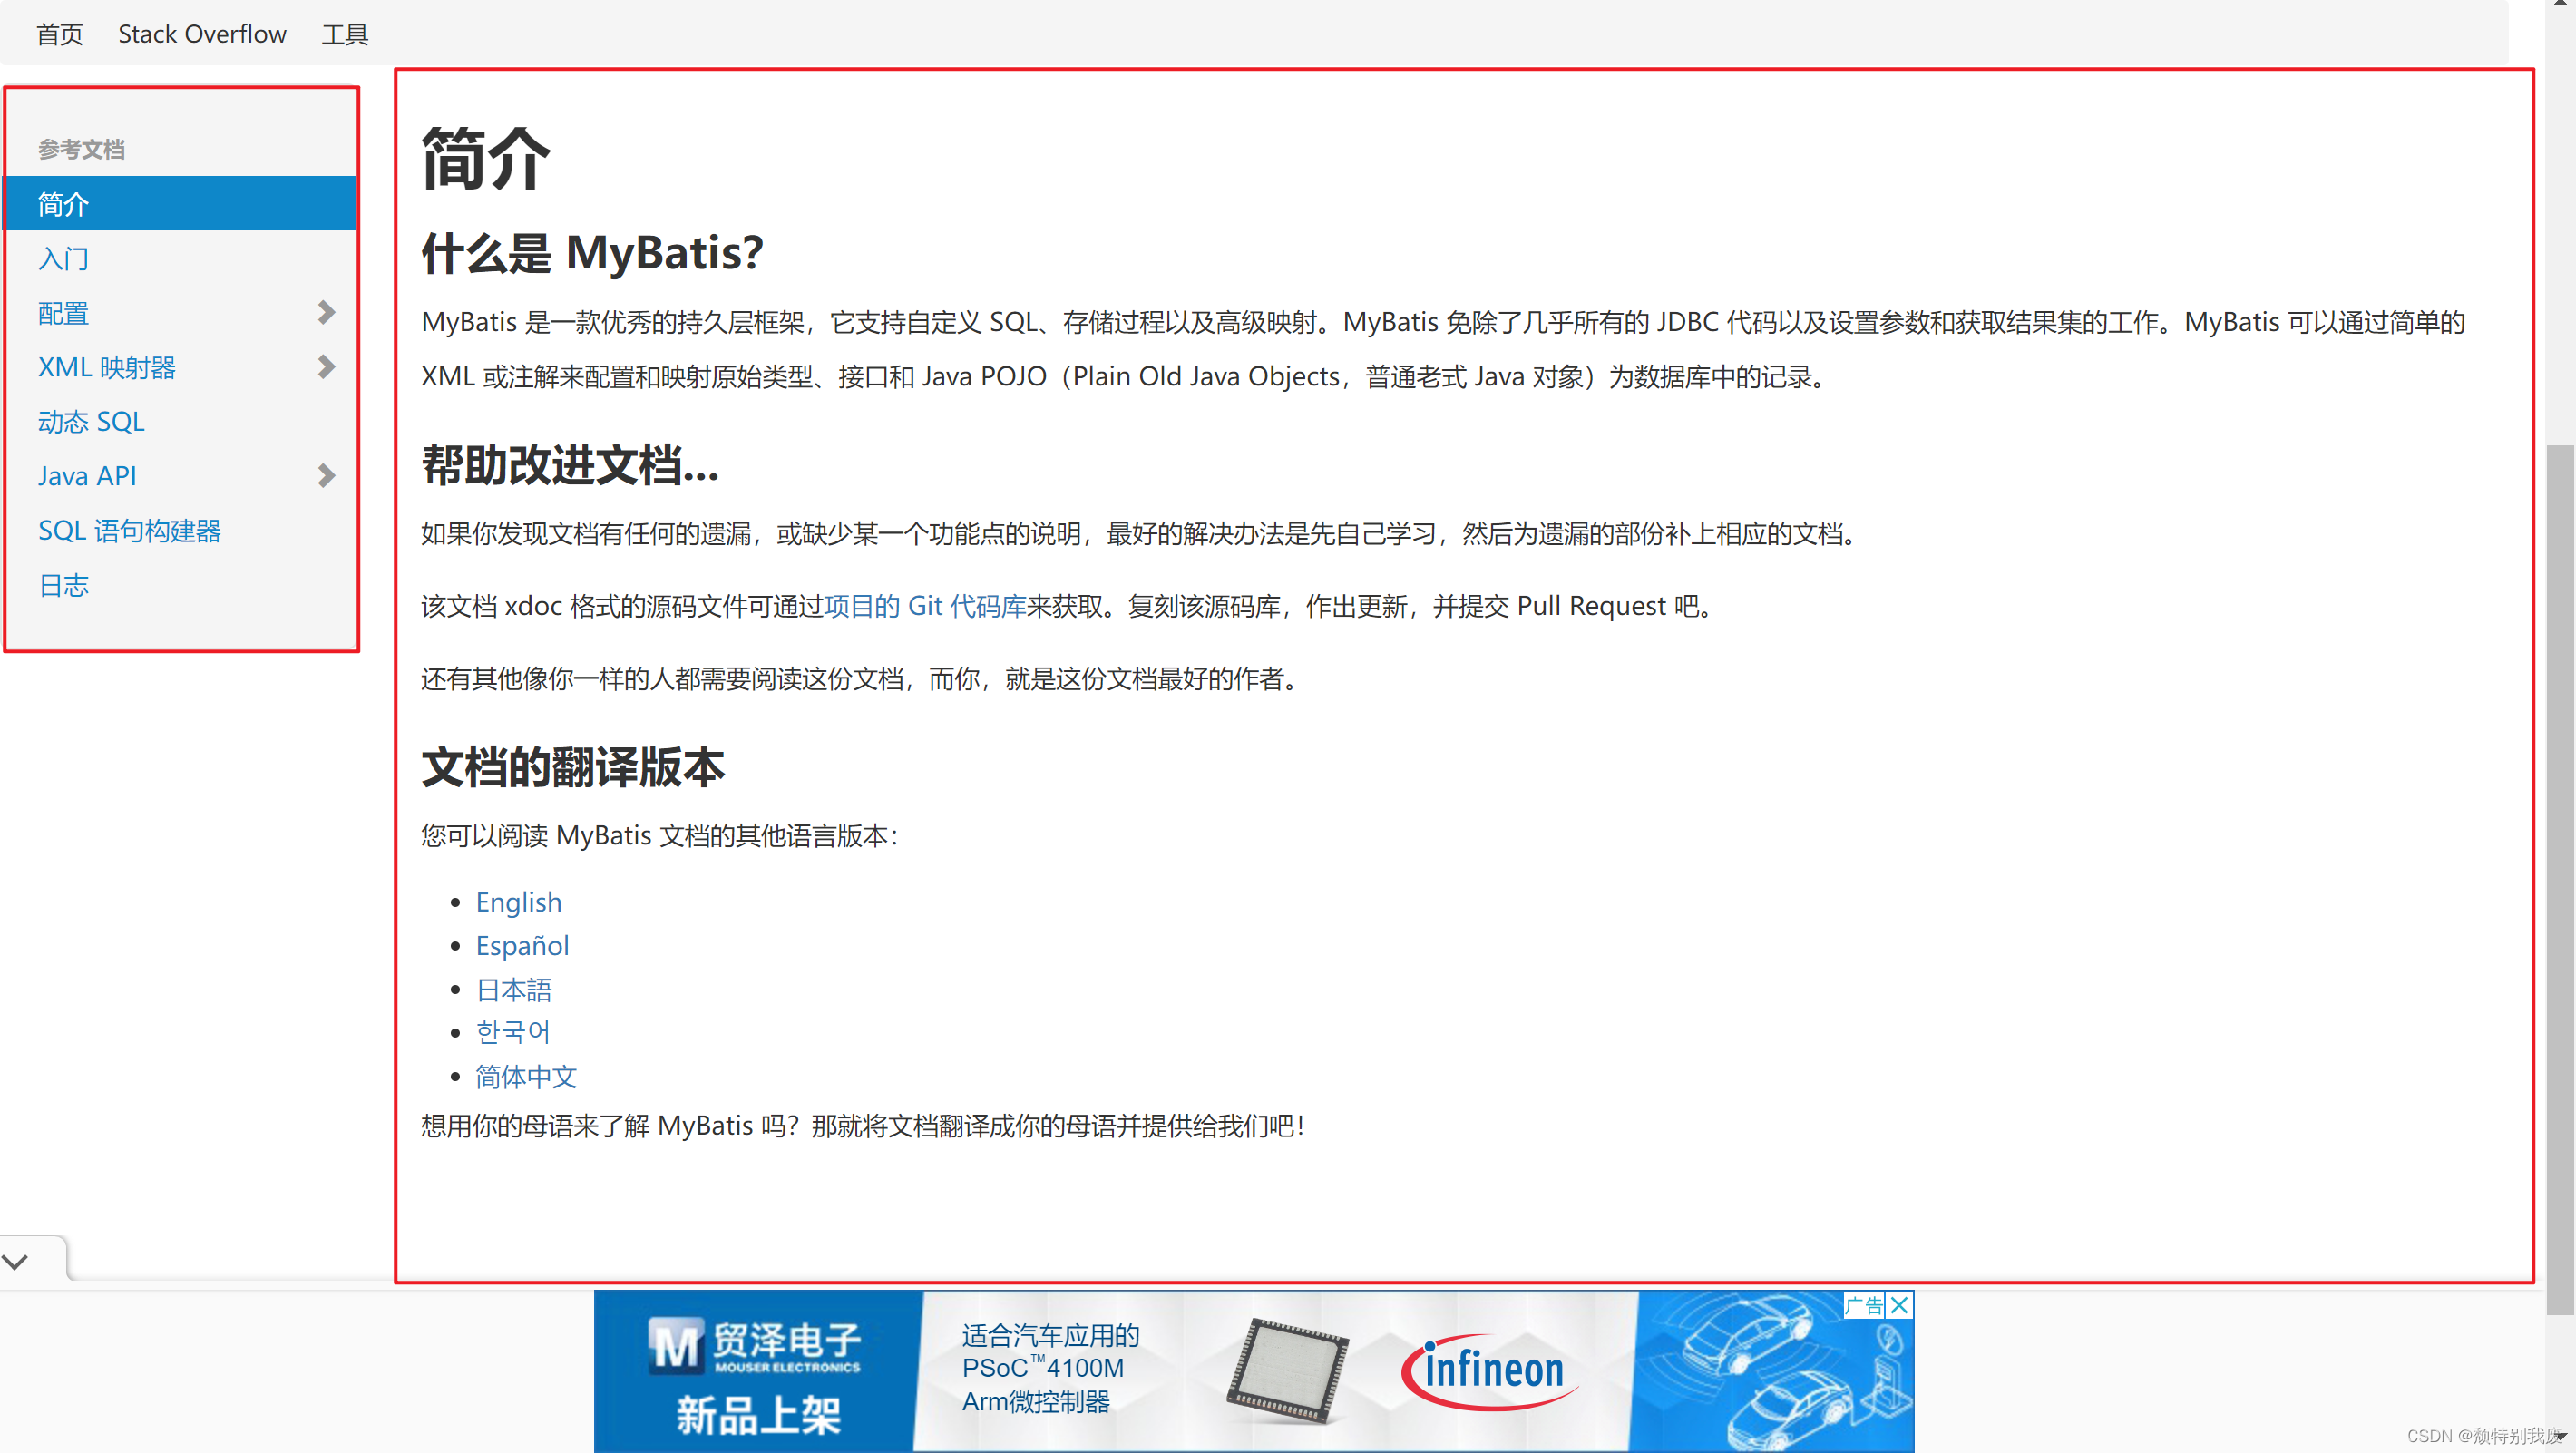Open the Español translation link

coord(522,945)
